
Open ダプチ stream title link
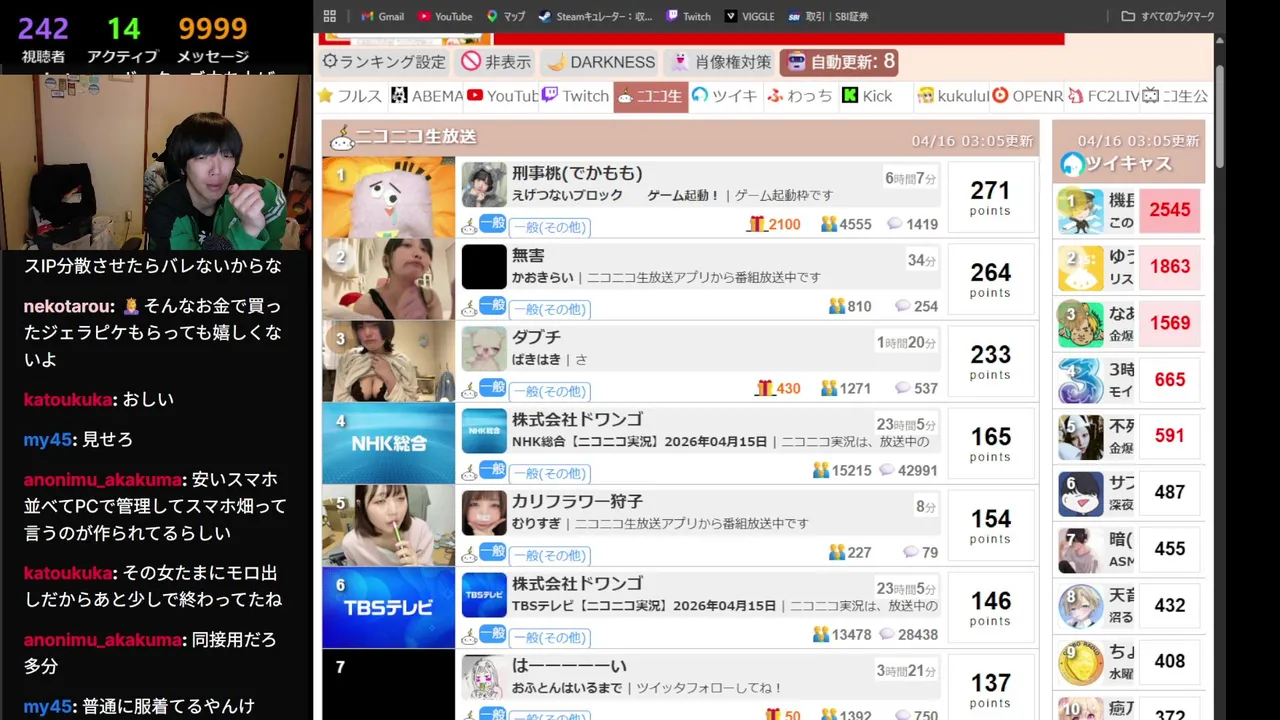pos(536,337)
